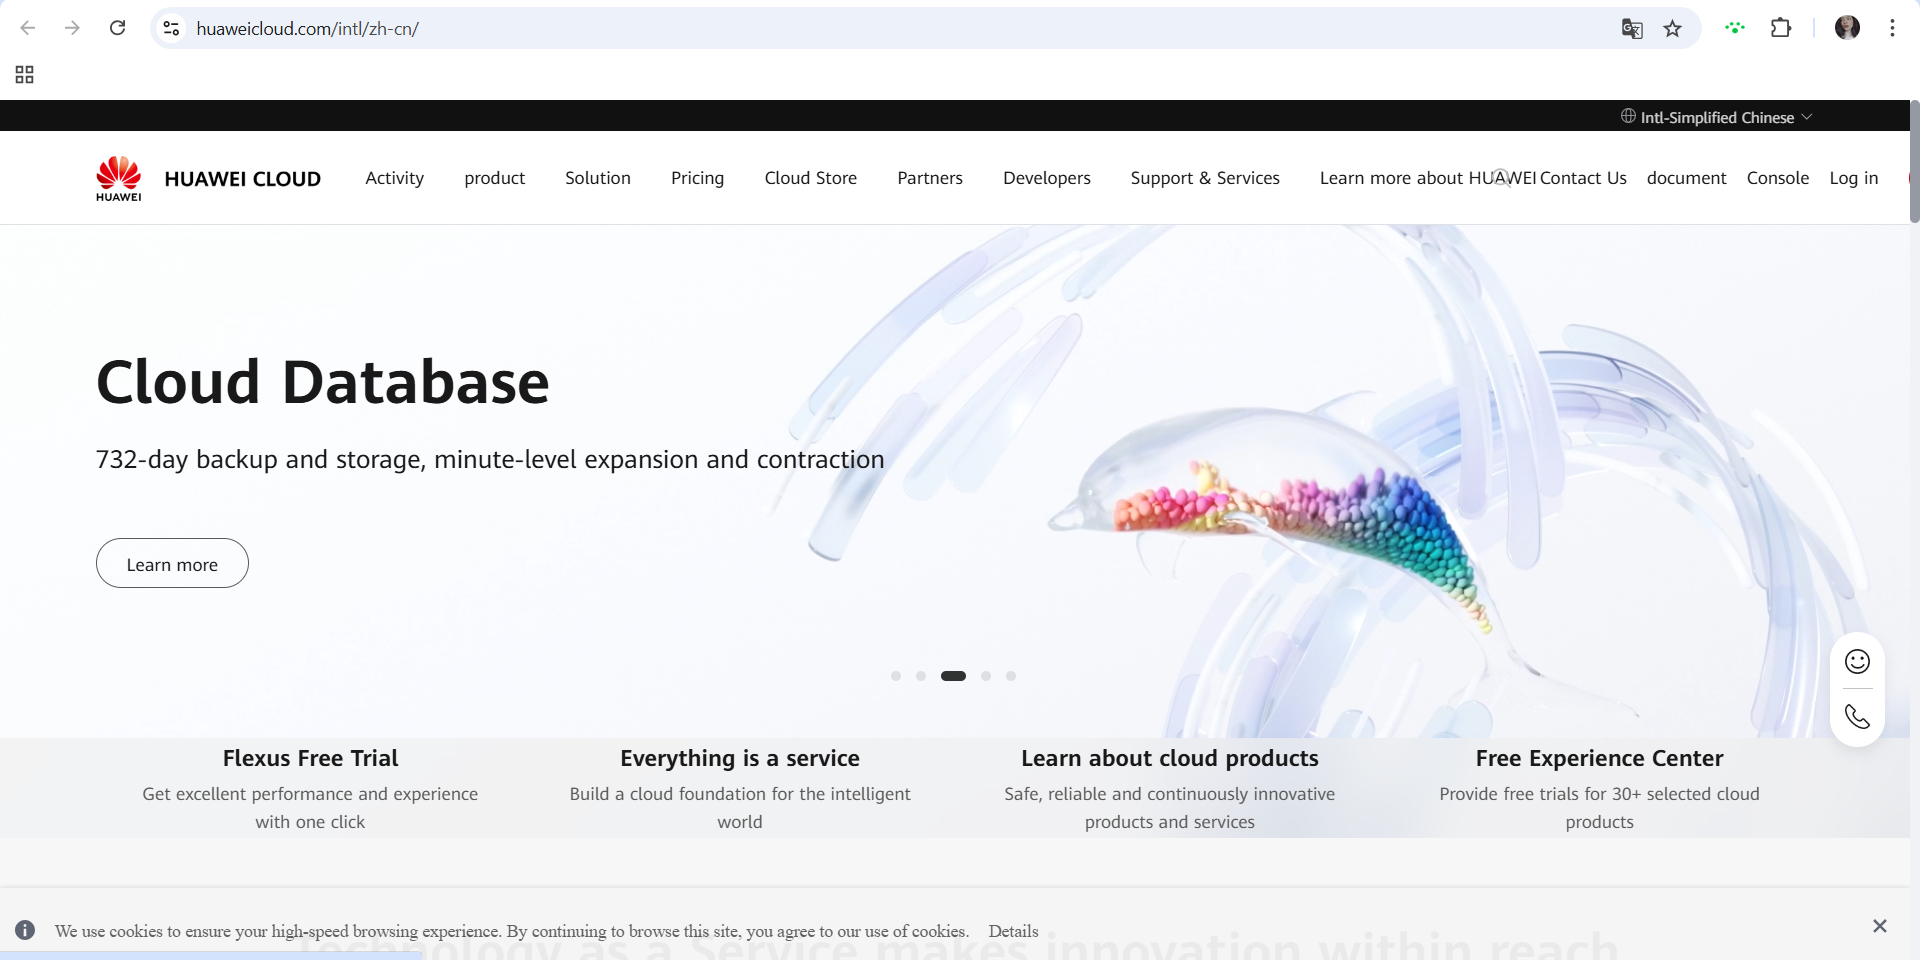Open the Google Translate icon in address bar
Viewport: 1920px width, 960px height.
pos(1632,29)
